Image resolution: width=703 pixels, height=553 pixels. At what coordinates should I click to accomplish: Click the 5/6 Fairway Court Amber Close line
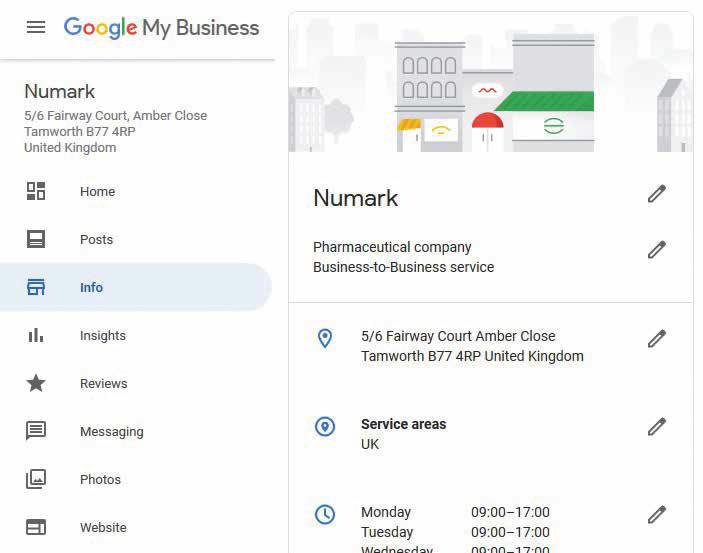tap(458, 336)
